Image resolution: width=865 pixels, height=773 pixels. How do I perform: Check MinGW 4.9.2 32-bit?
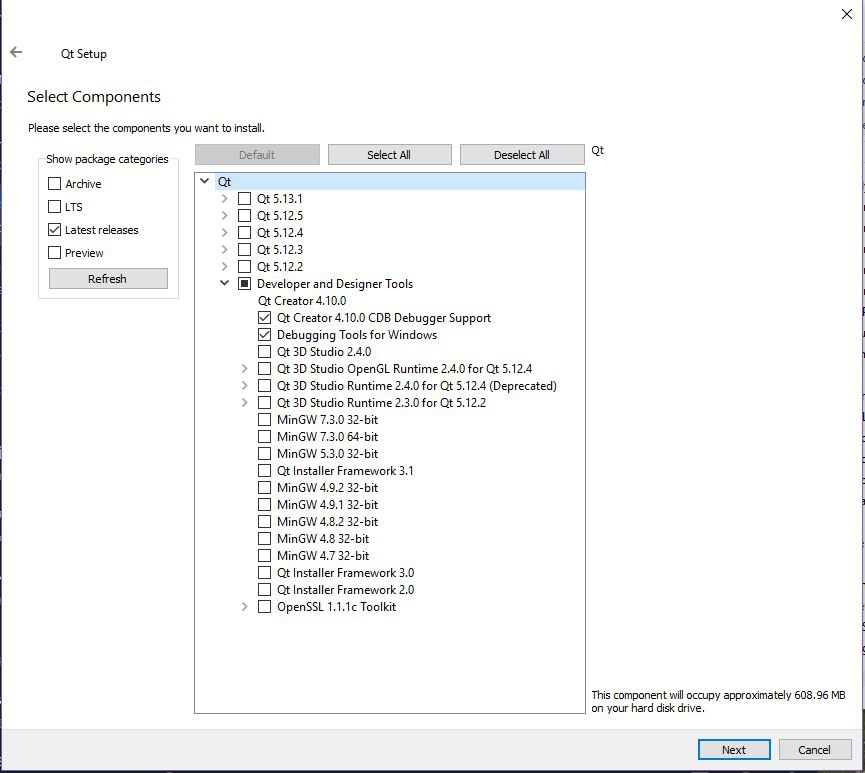coord(264,488)
